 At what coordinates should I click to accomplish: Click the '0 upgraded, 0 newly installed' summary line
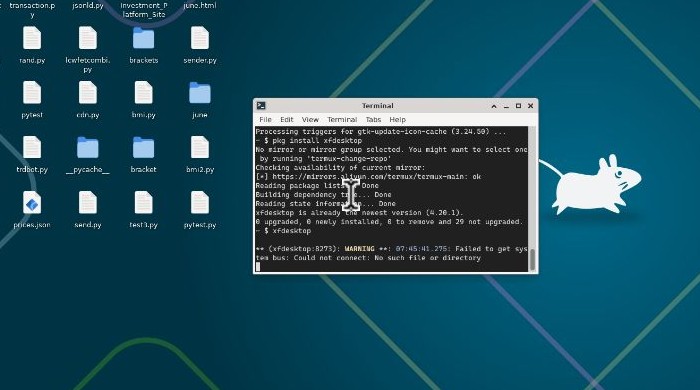coord(388,222)
